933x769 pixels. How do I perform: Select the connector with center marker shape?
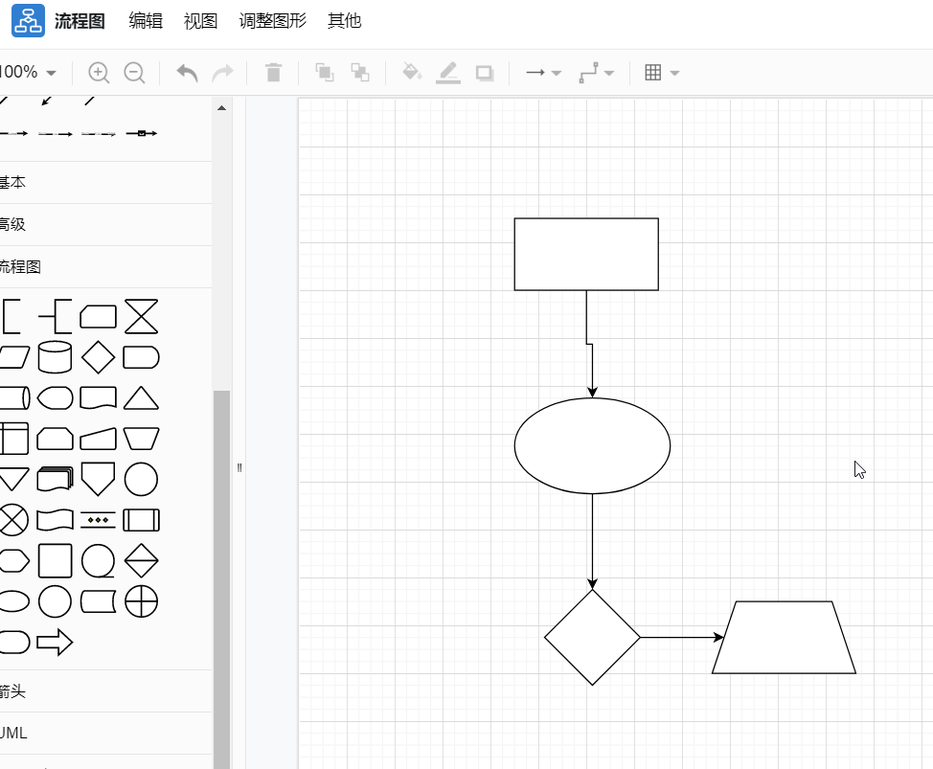point(142,133)
